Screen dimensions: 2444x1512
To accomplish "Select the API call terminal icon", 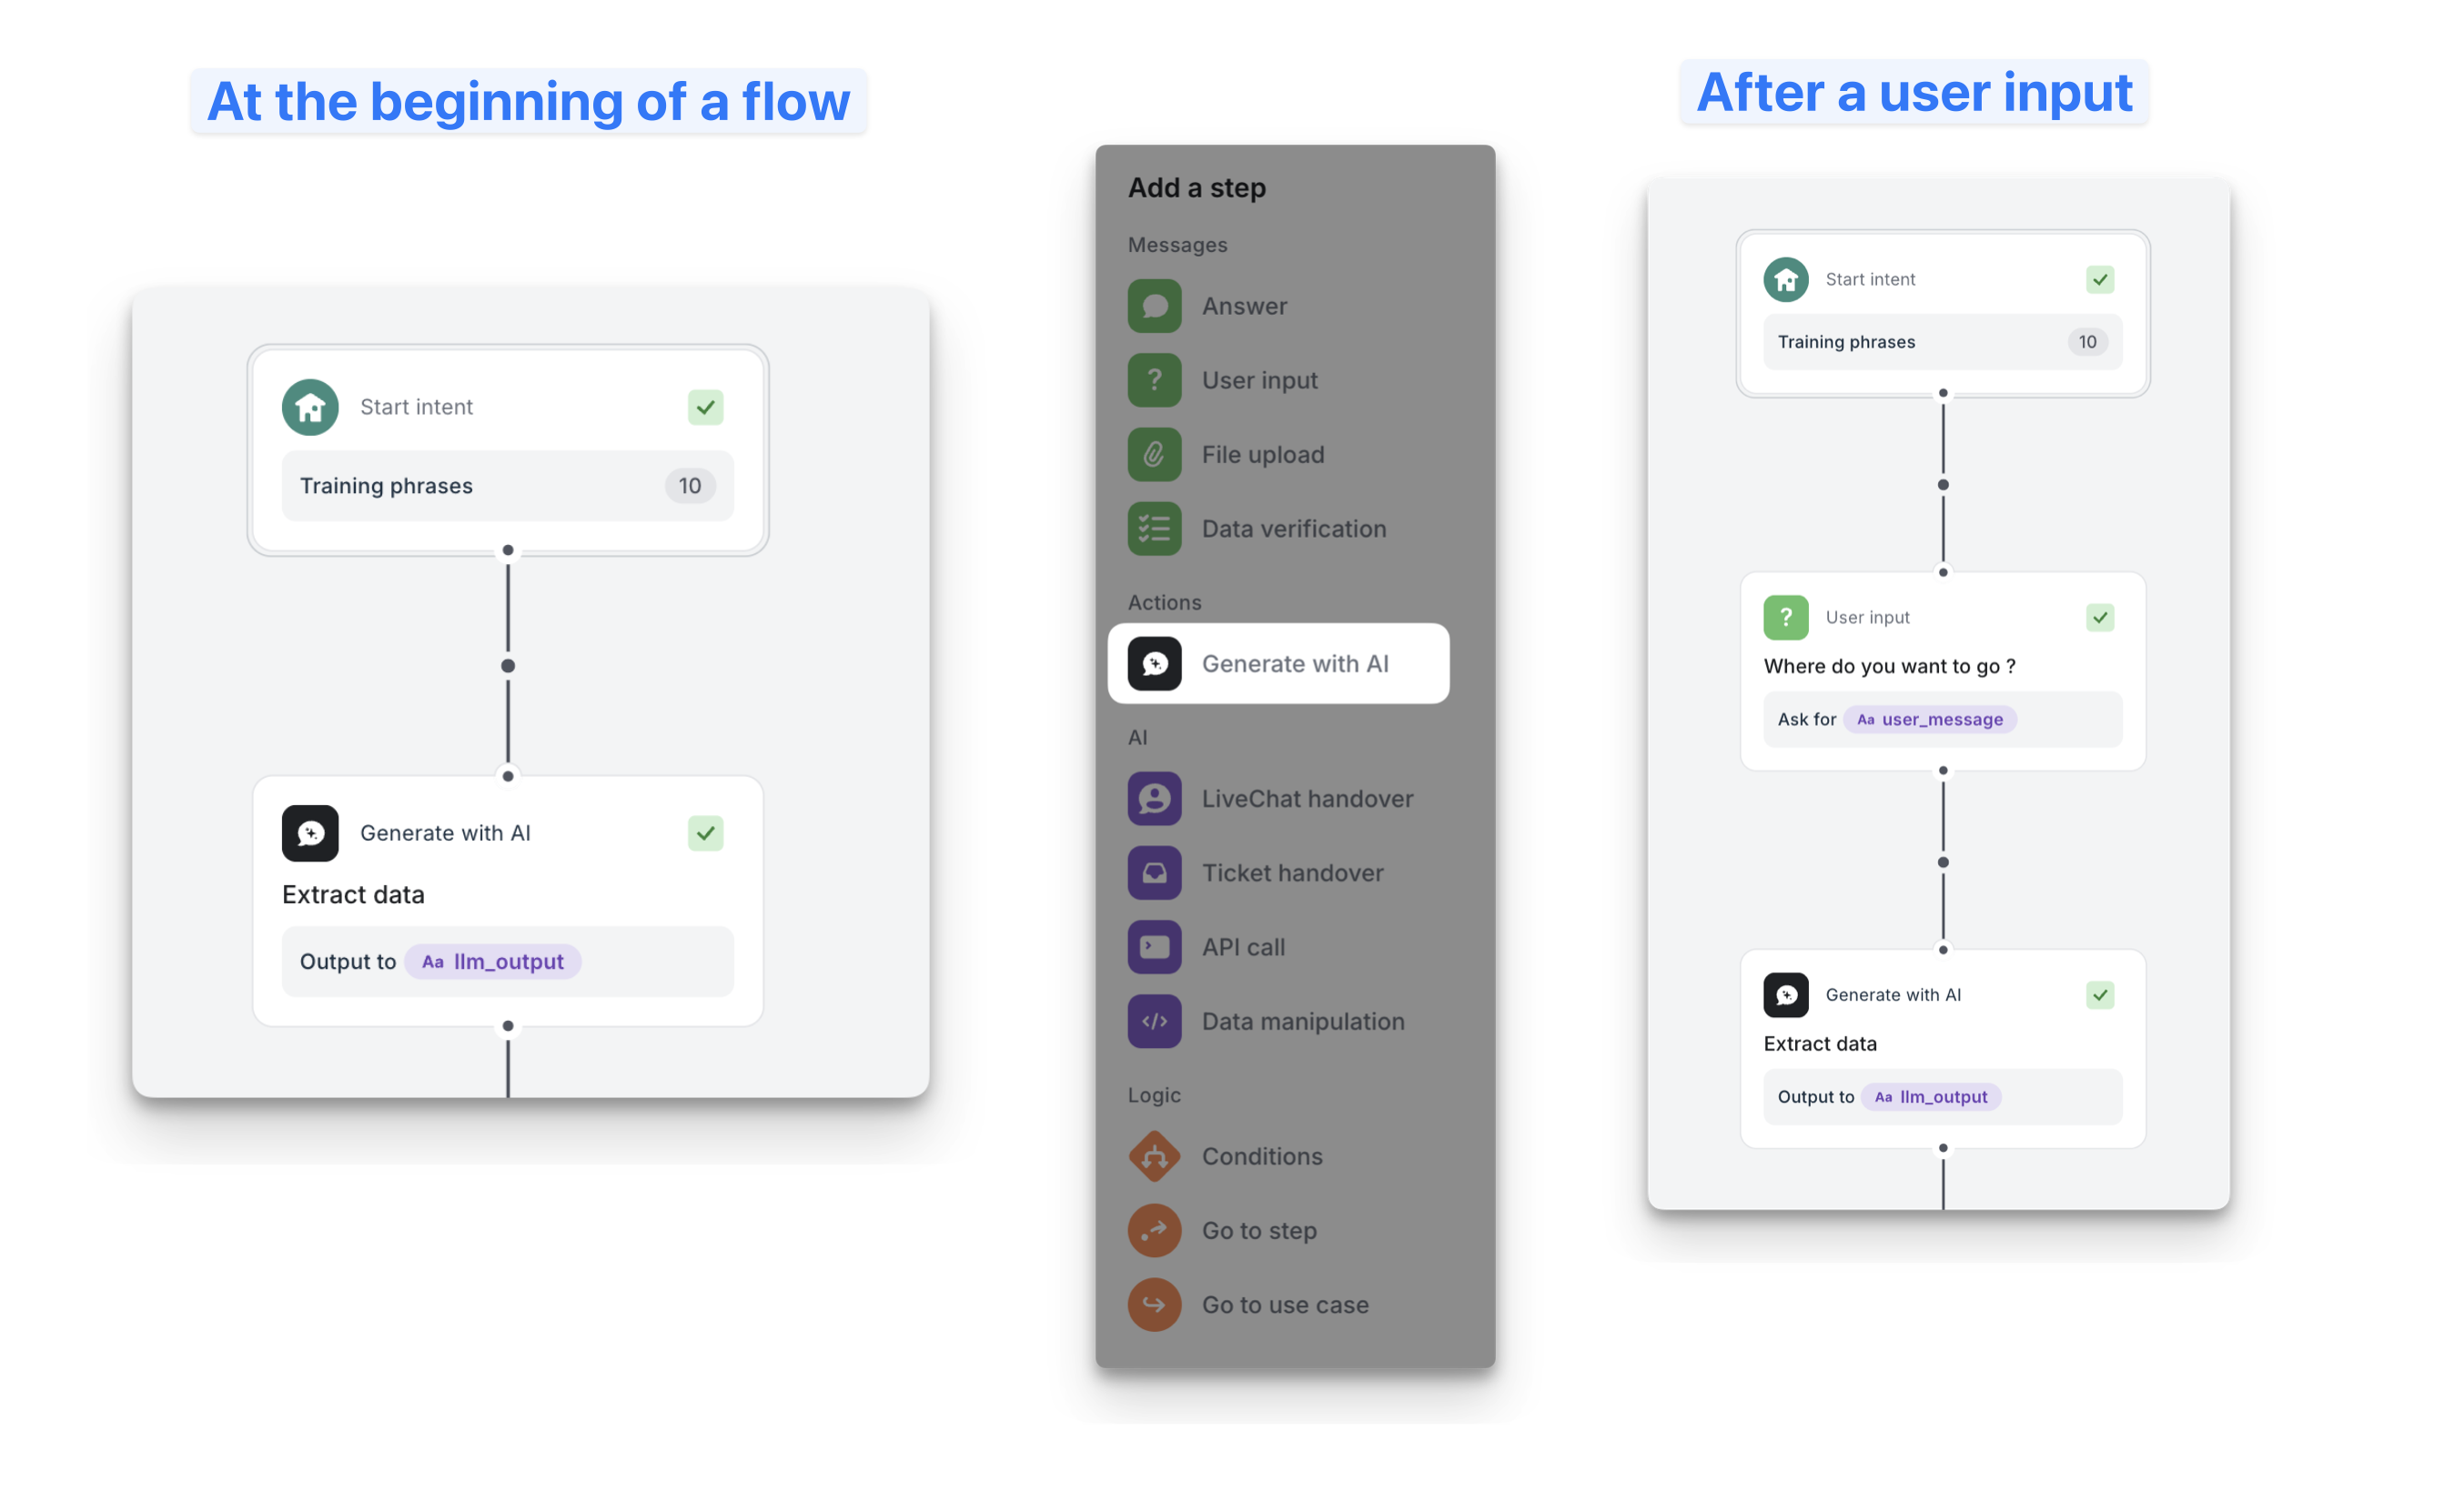I will tap(1154, 947).
